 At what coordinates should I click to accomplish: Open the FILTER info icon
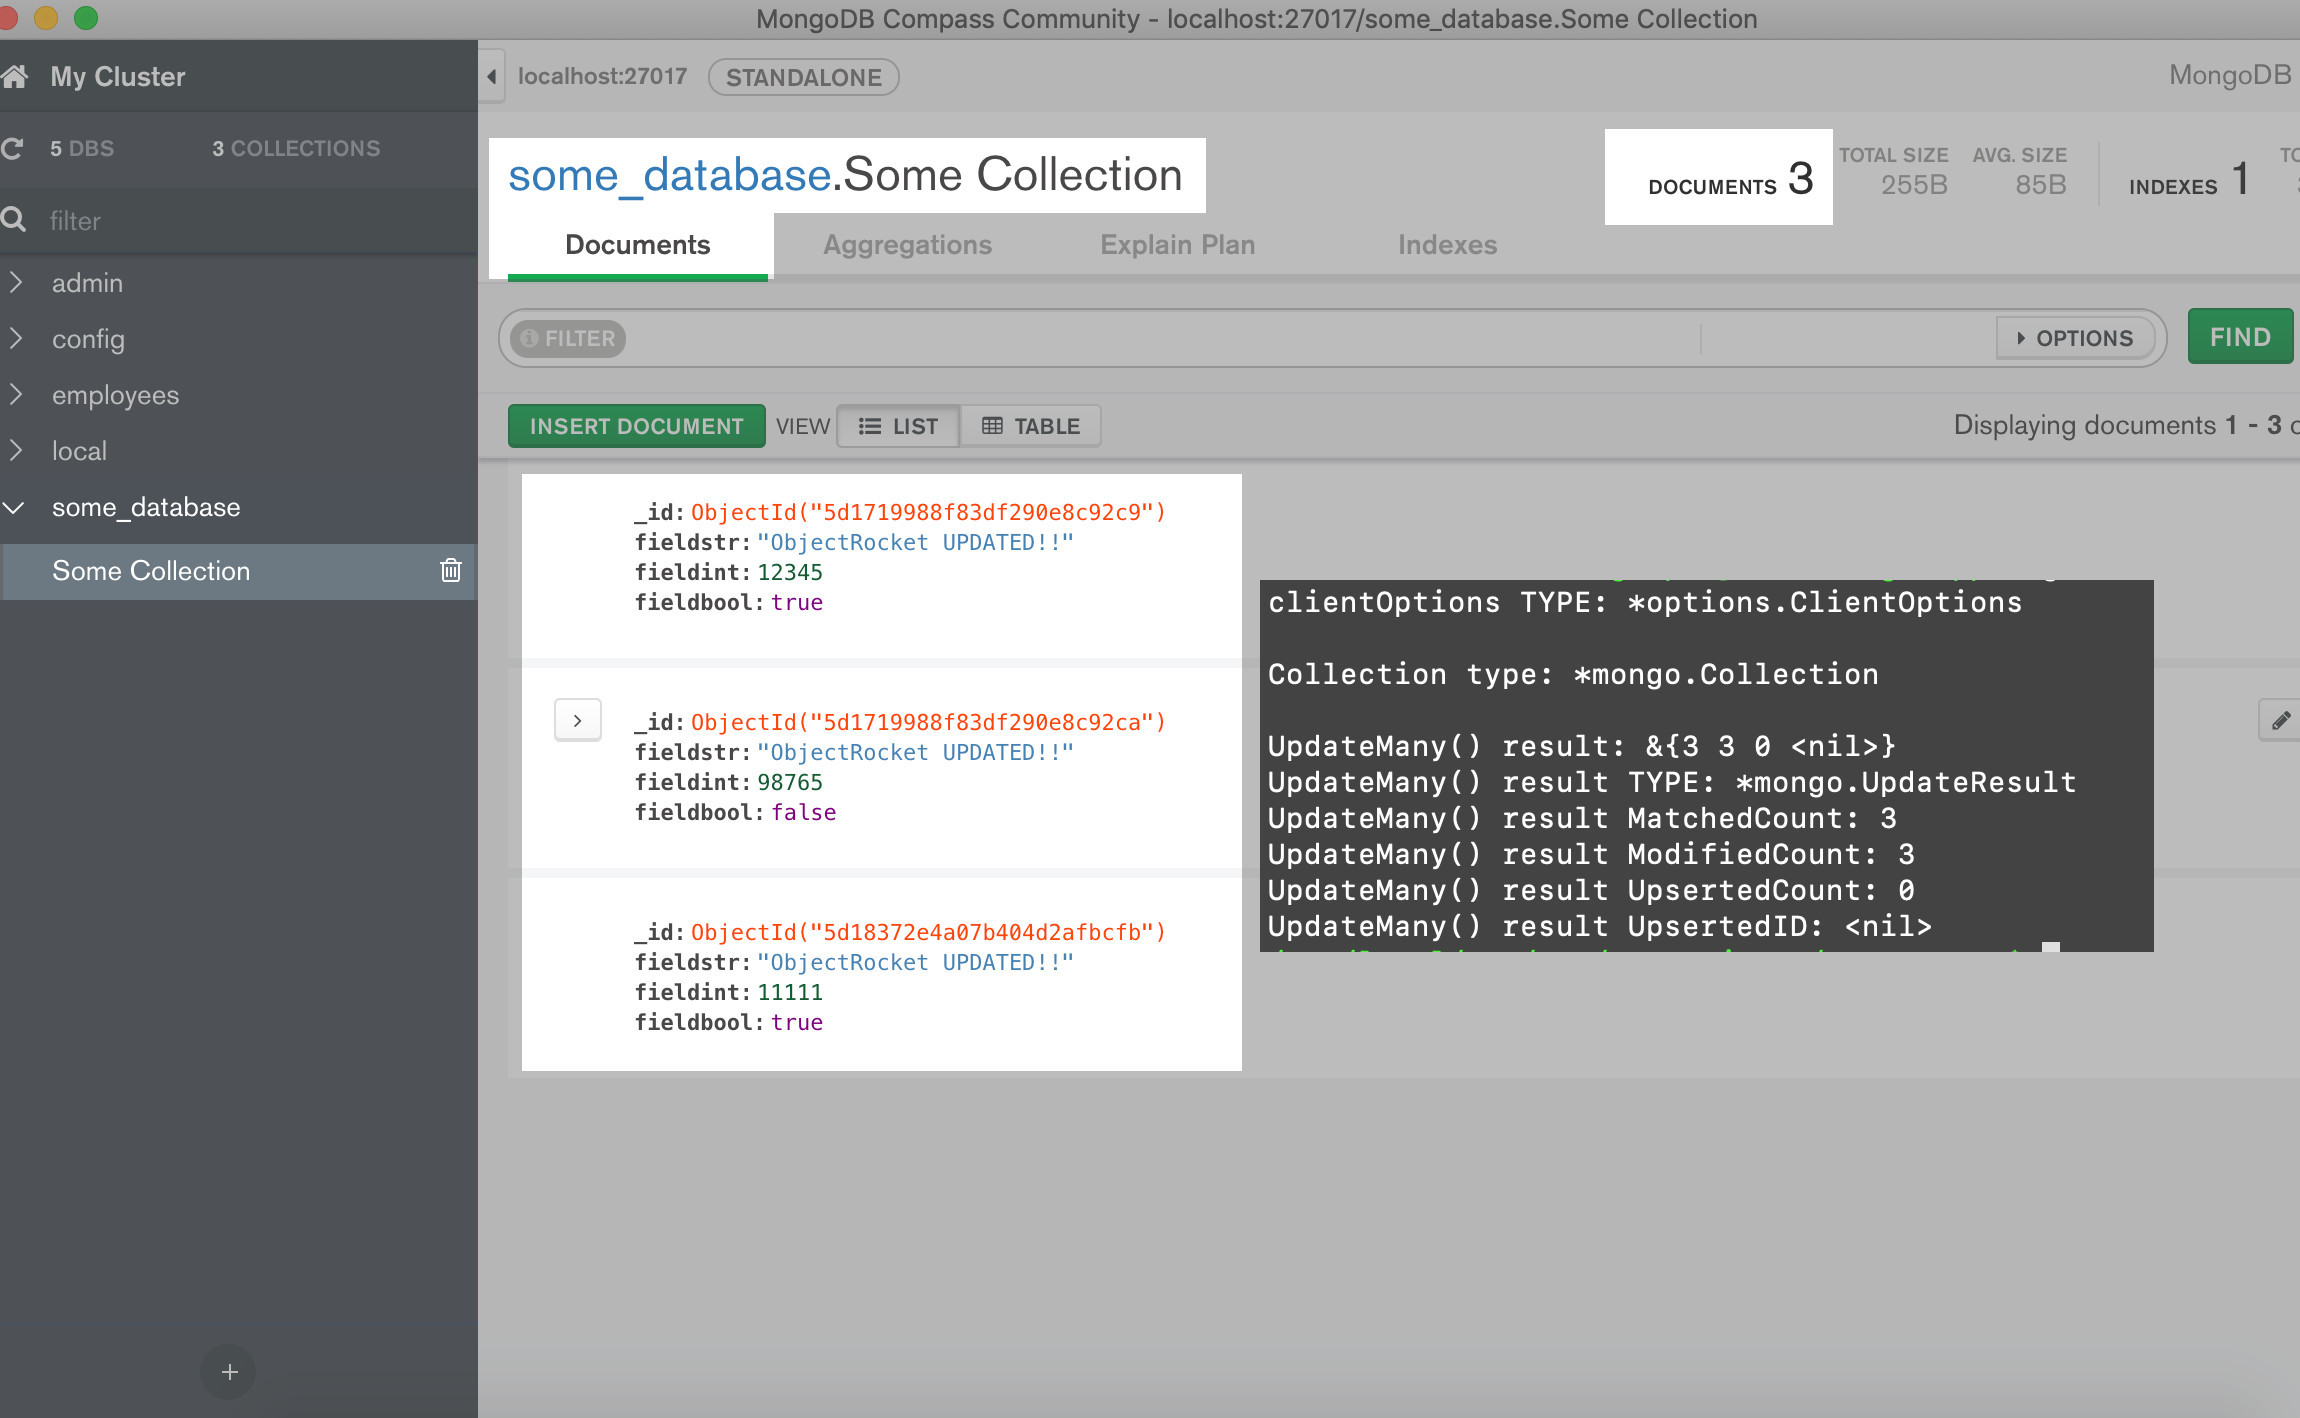pyautogui.click(x=527, y=338)
